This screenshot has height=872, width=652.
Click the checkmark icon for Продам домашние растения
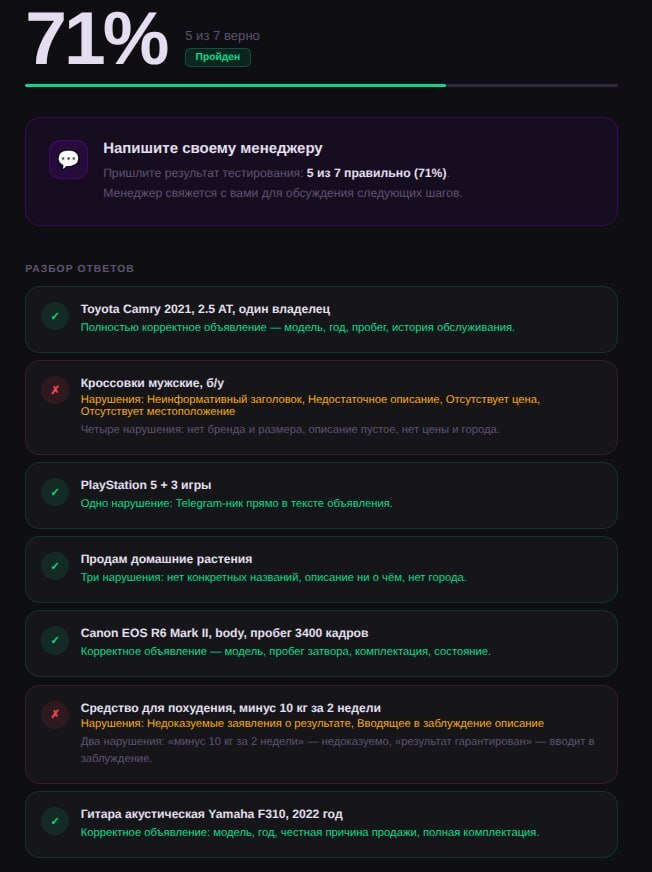click(x=55, y=566)
